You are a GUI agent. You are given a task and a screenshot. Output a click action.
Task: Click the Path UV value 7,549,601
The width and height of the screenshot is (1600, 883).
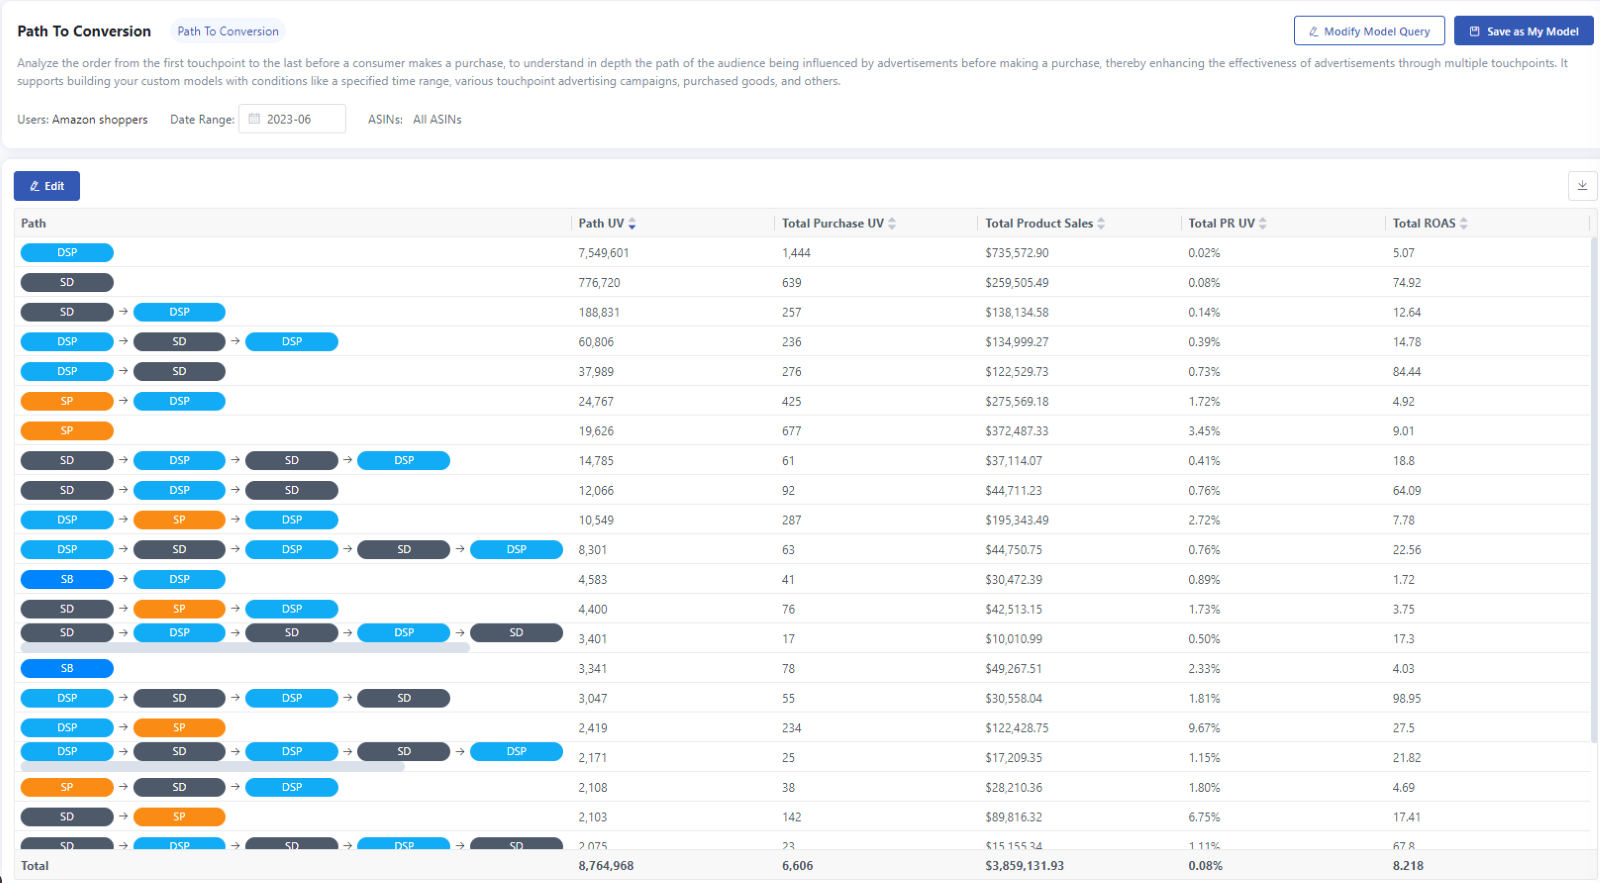click(604, 253)
